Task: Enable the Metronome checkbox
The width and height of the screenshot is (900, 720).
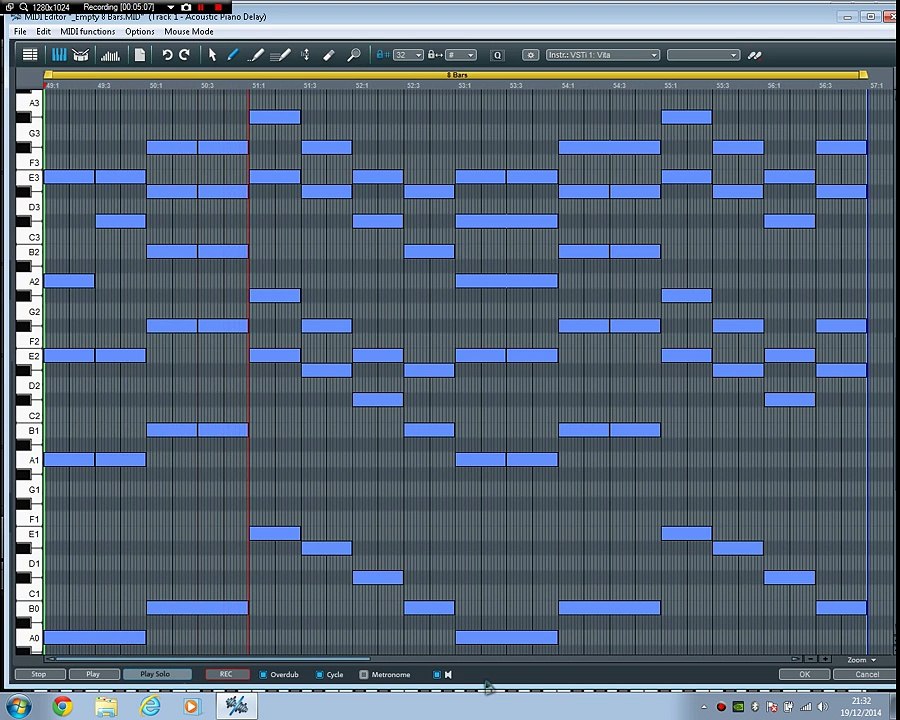Action: [x=363, y=675]
